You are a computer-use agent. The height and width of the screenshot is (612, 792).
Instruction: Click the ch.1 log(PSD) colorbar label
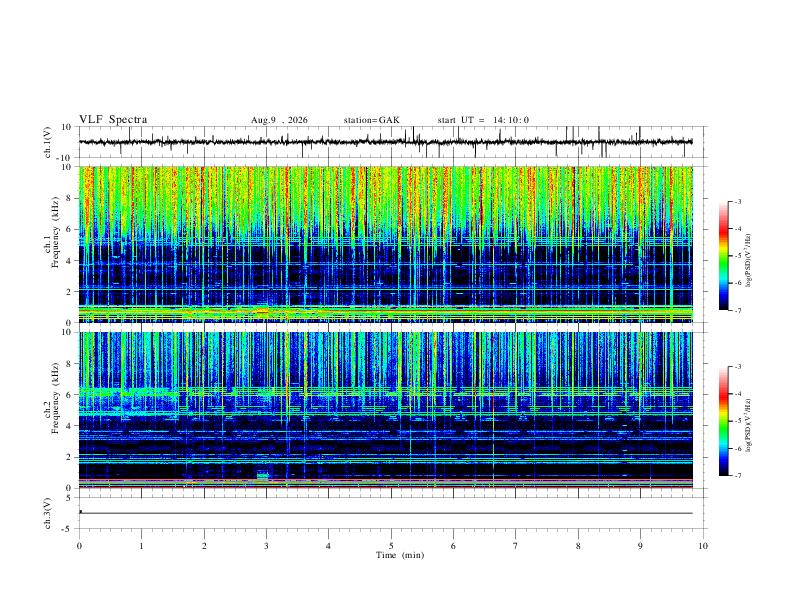click(x=748, y=260)
